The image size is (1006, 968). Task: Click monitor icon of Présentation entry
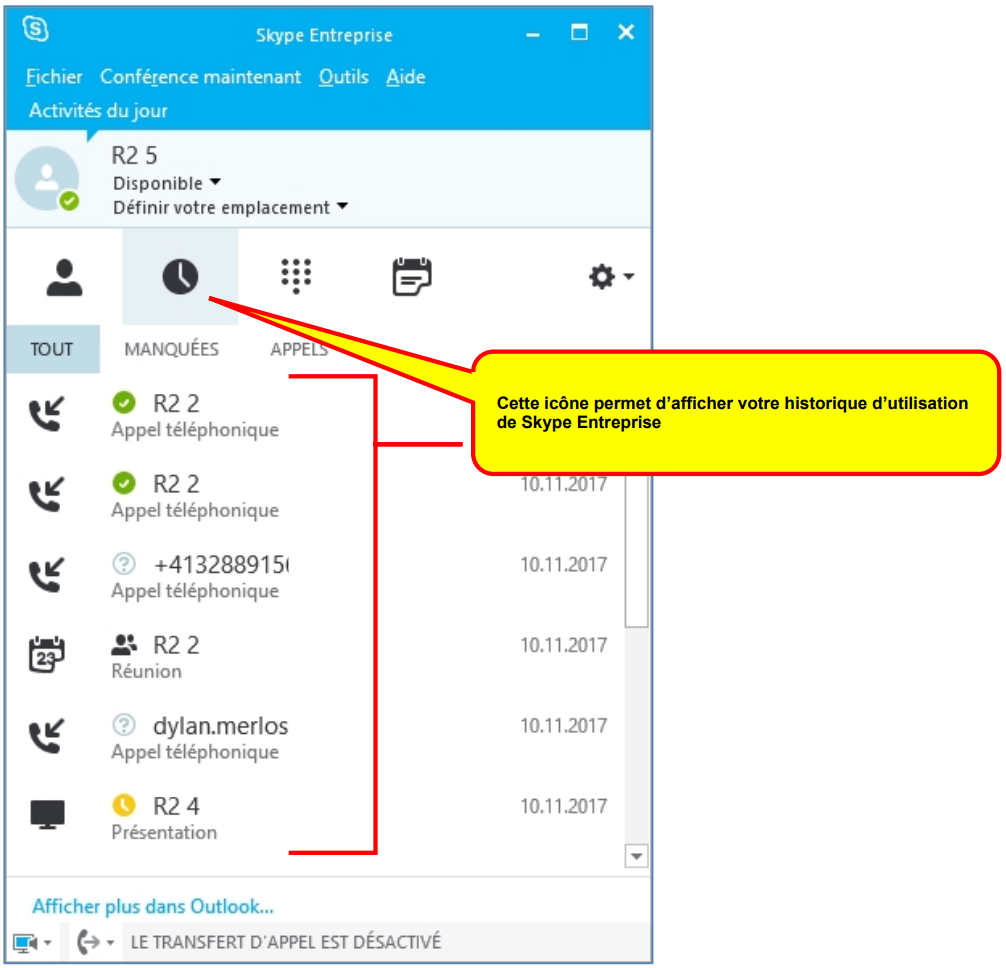pyautogui.click(x=47, y=815)
